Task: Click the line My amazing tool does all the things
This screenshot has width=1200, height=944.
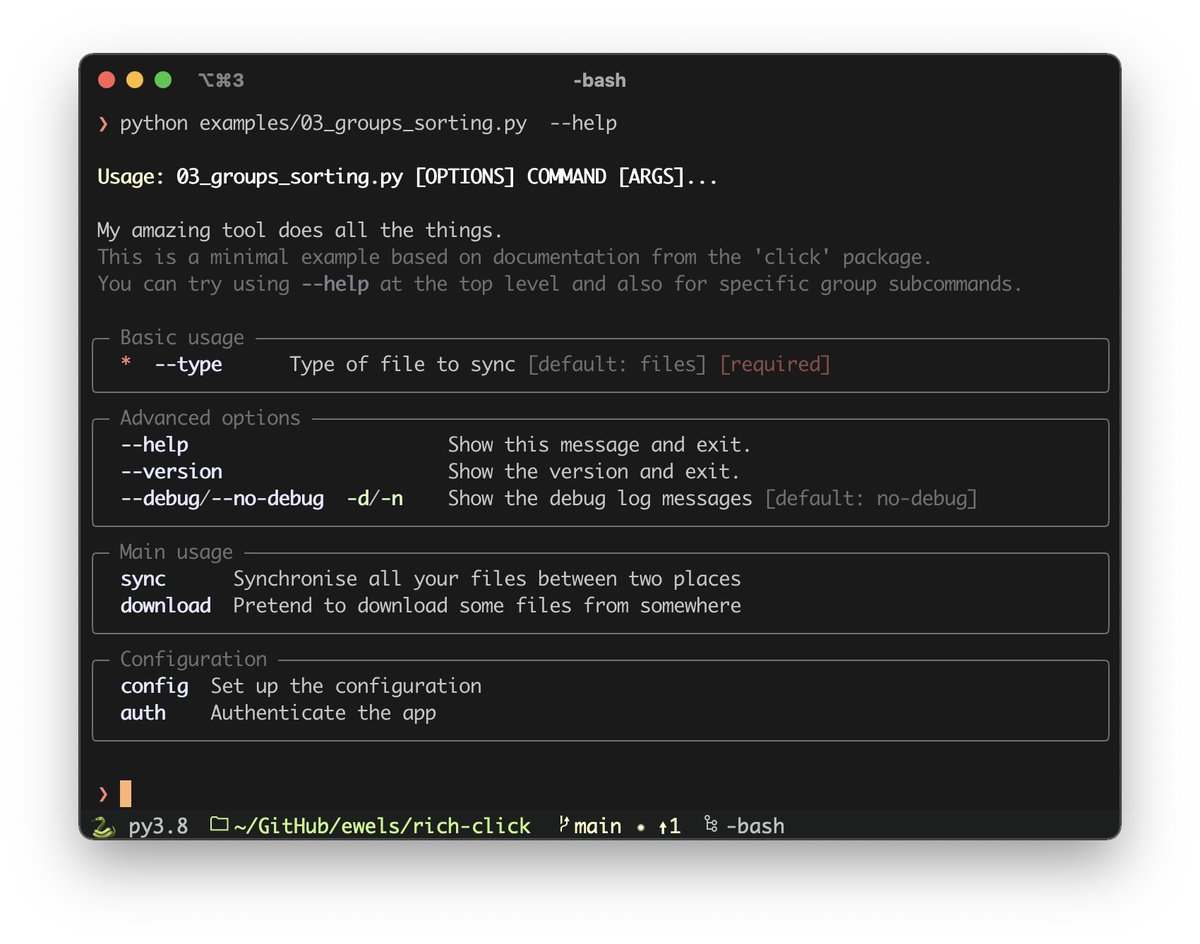Action: [x=300, y=231]
